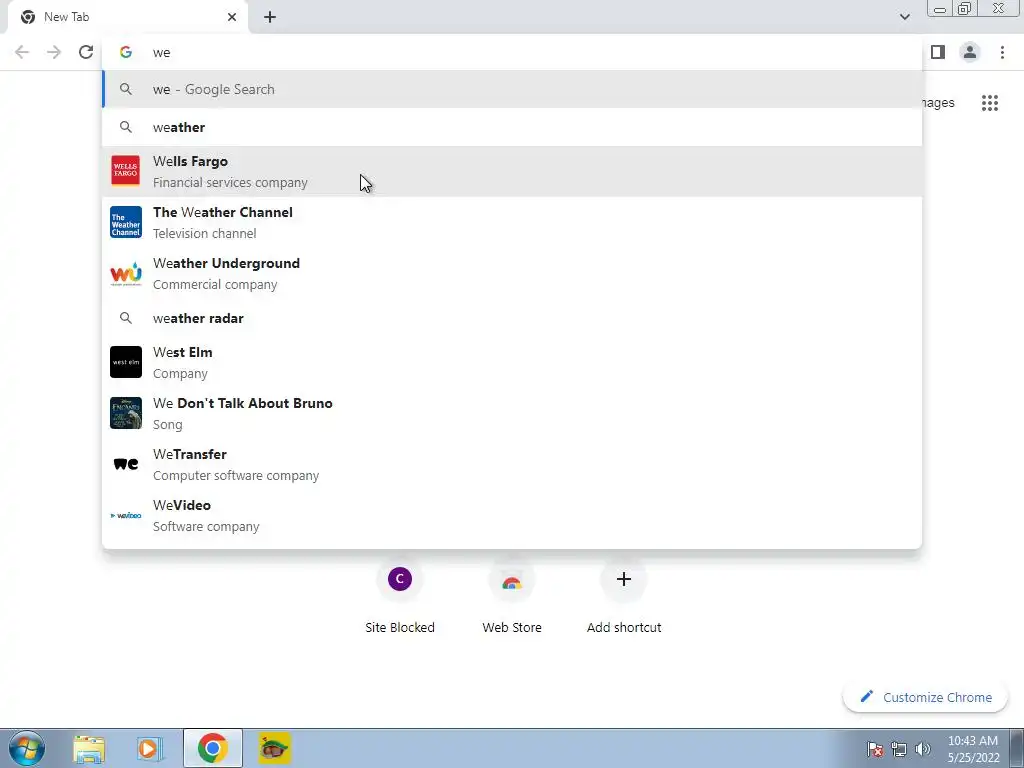
Task: Click the browser Back arrow
Action: [22, 52]
